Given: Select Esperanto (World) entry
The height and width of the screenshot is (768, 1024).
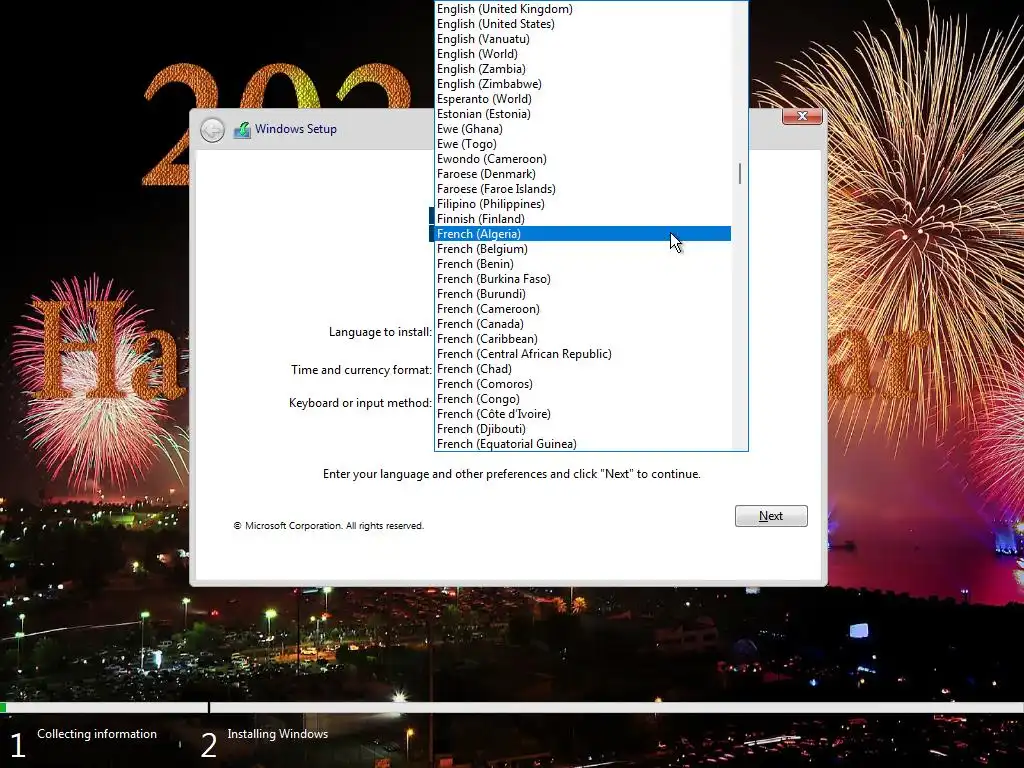Looking at the screenshot, I should [x=583, y=99].
